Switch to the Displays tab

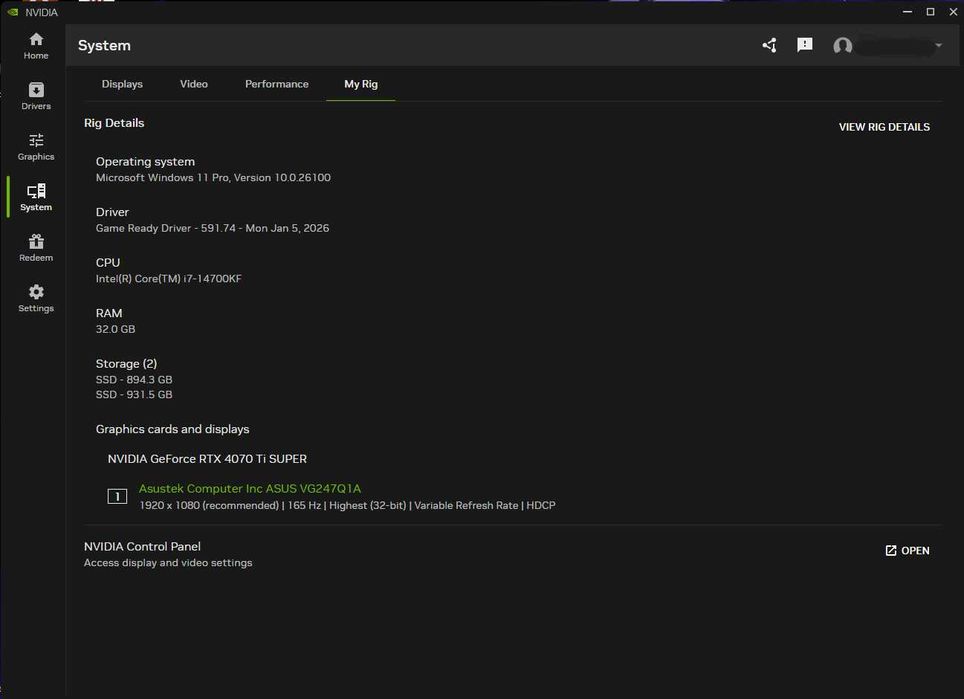[x=122, y=84]
